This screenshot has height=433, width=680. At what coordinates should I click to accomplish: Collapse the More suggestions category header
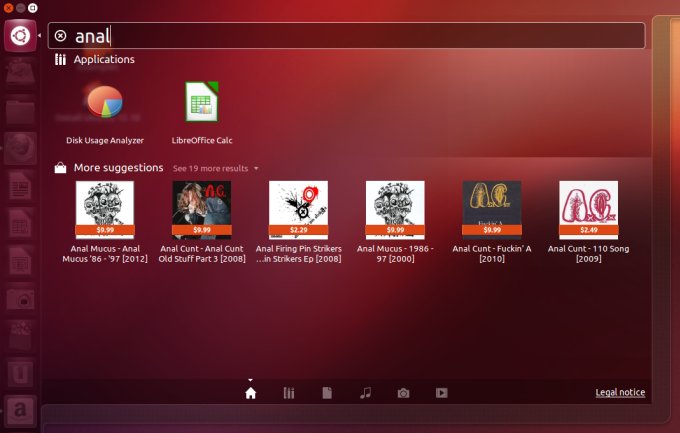click(x=117, y=167)
